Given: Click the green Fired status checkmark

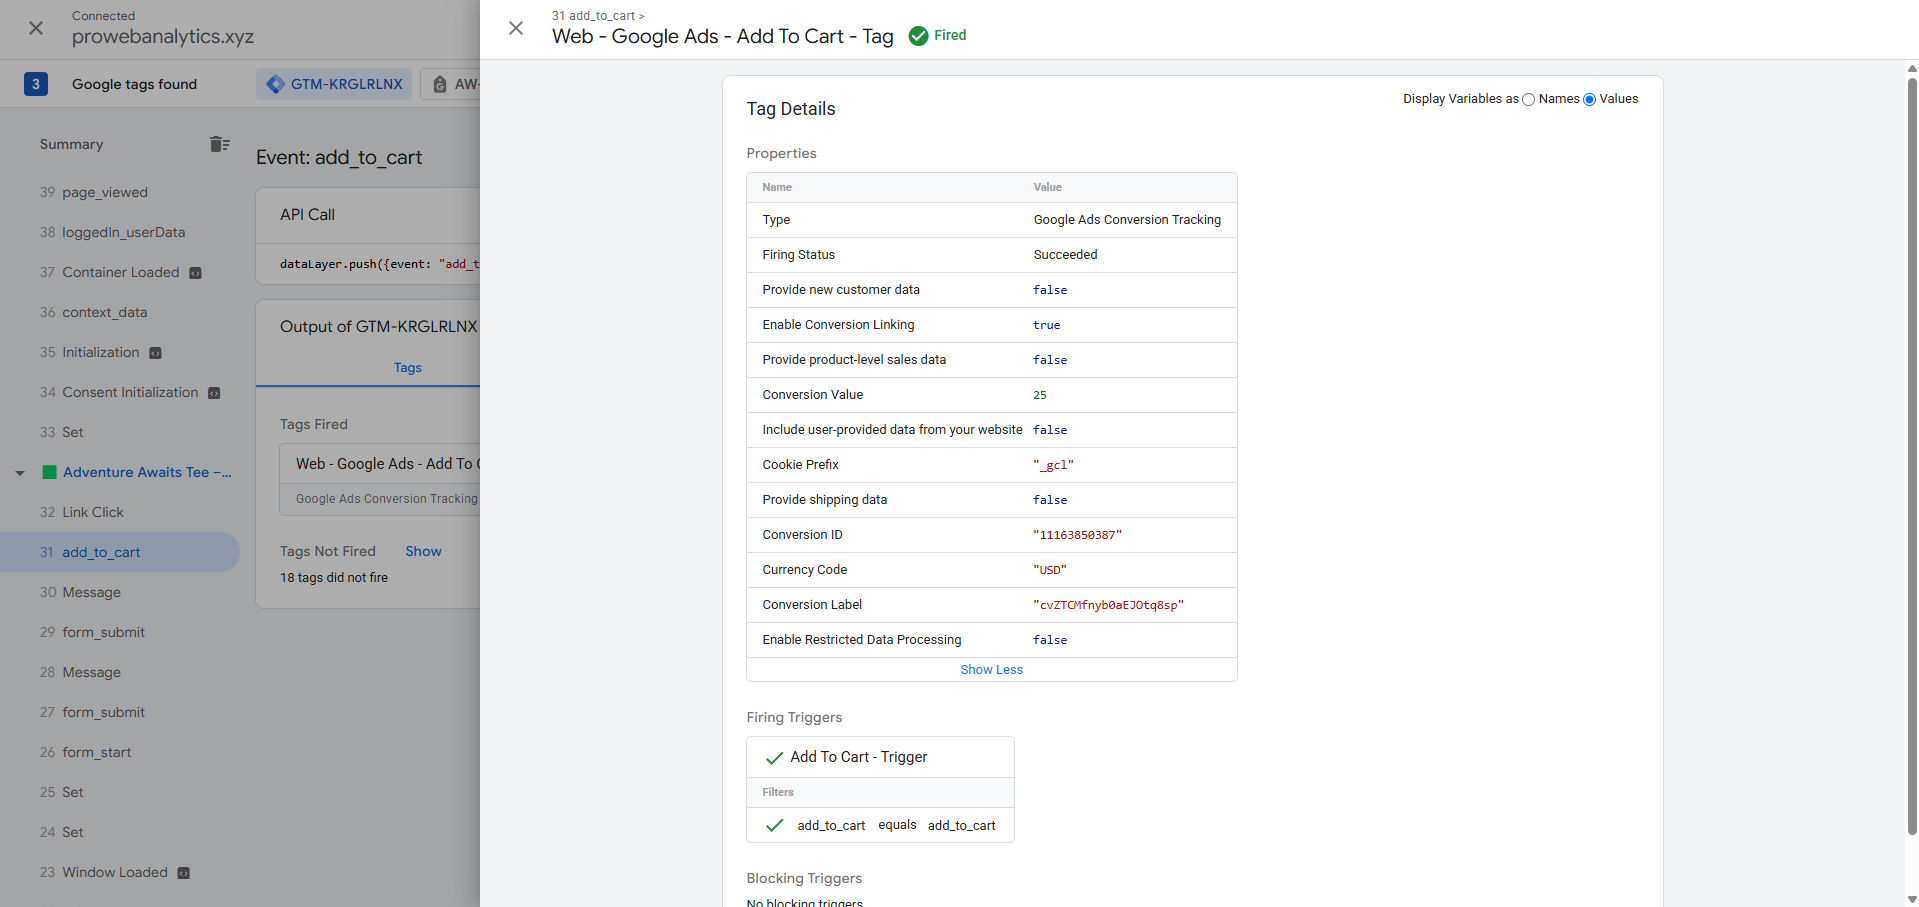Looking at the screenshot, I should [x=918, y=36].
